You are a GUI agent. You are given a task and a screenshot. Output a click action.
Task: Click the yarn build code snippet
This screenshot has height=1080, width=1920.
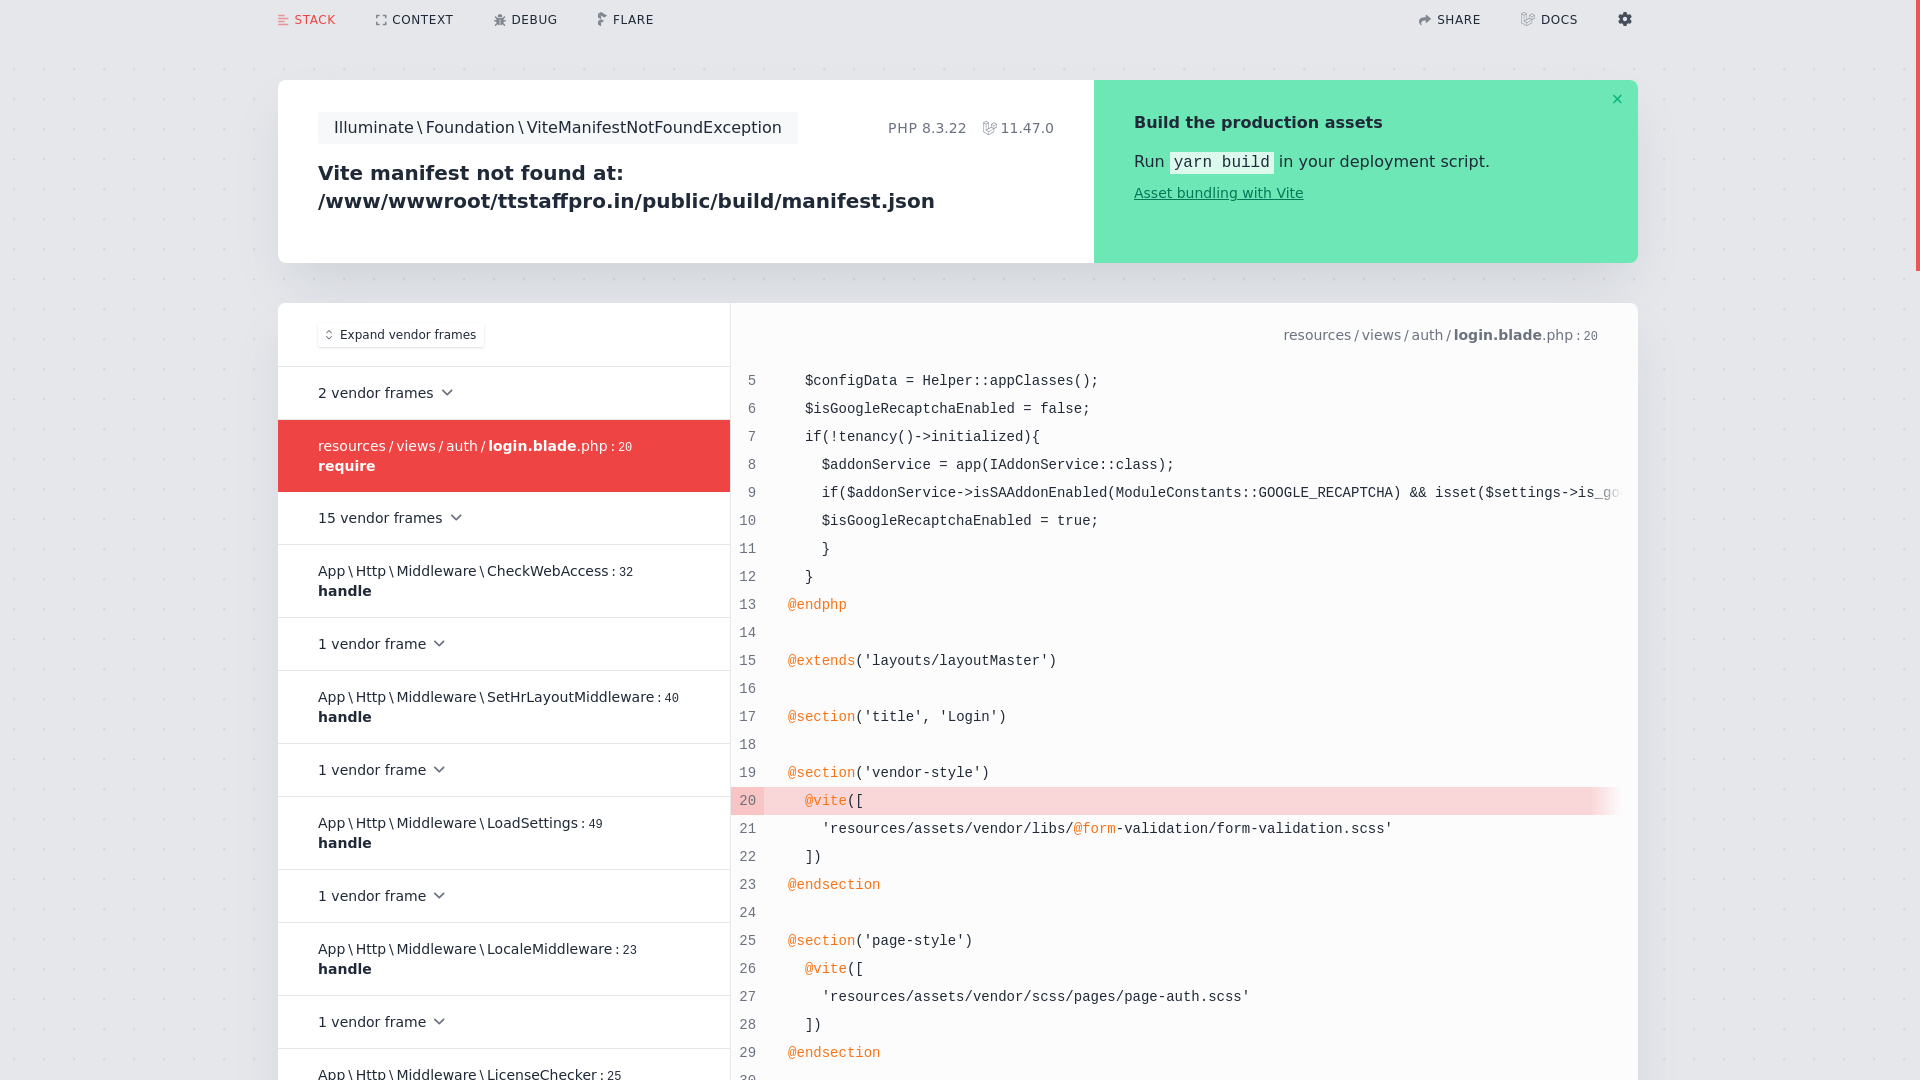coord(1221,162)
